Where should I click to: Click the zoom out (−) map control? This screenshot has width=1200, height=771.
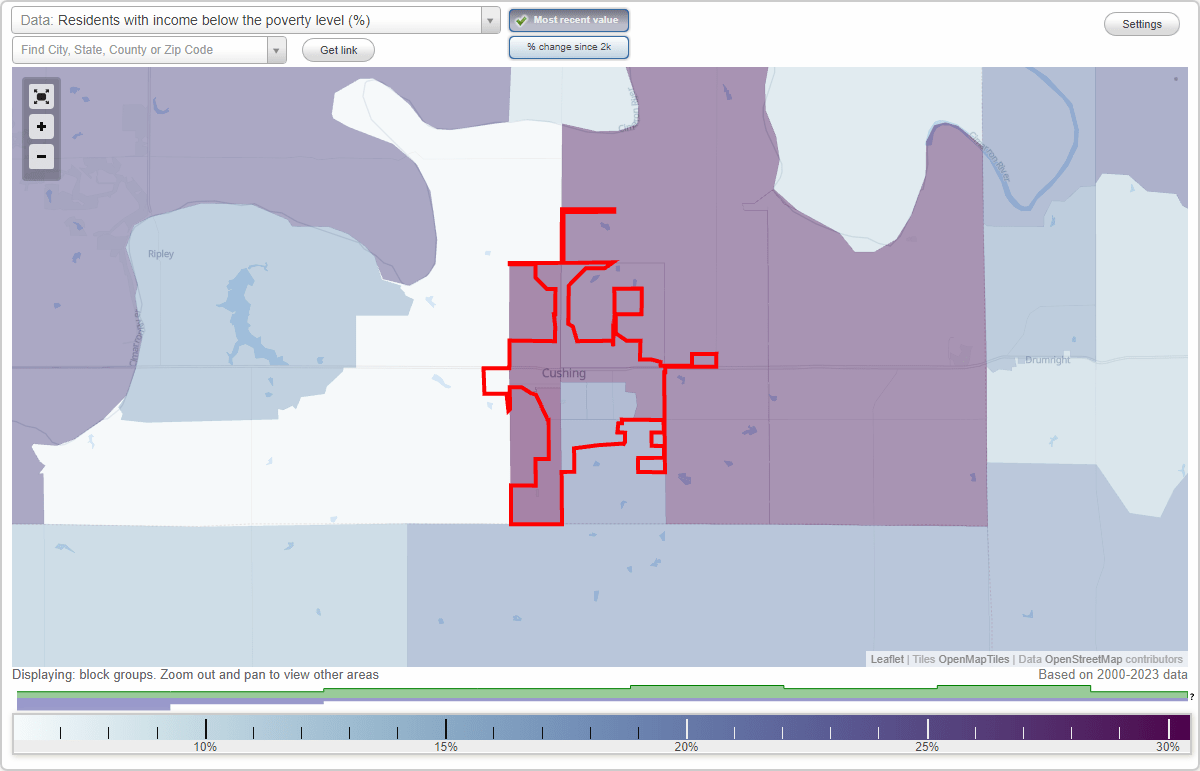[41, 157]
